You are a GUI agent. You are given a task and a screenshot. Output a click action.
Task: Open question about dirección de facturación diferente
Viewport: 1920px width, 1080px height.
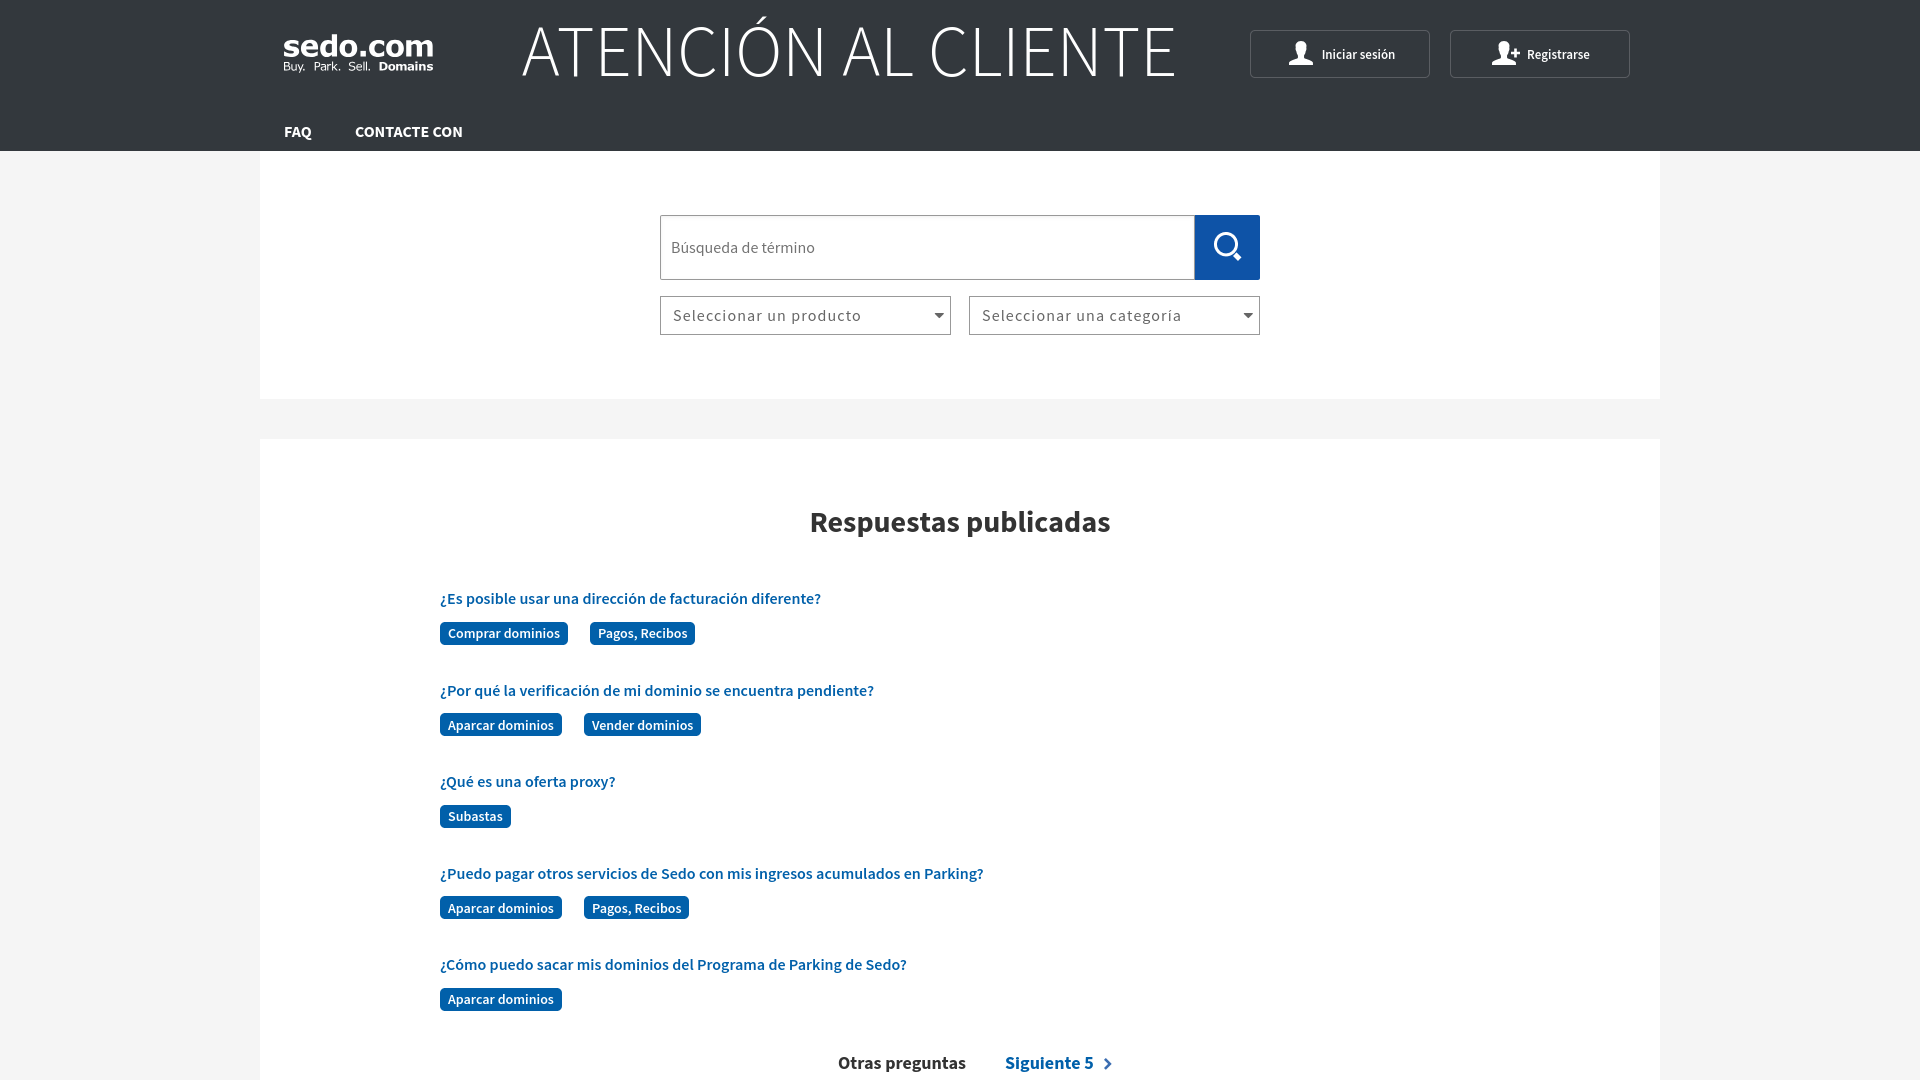630,598
